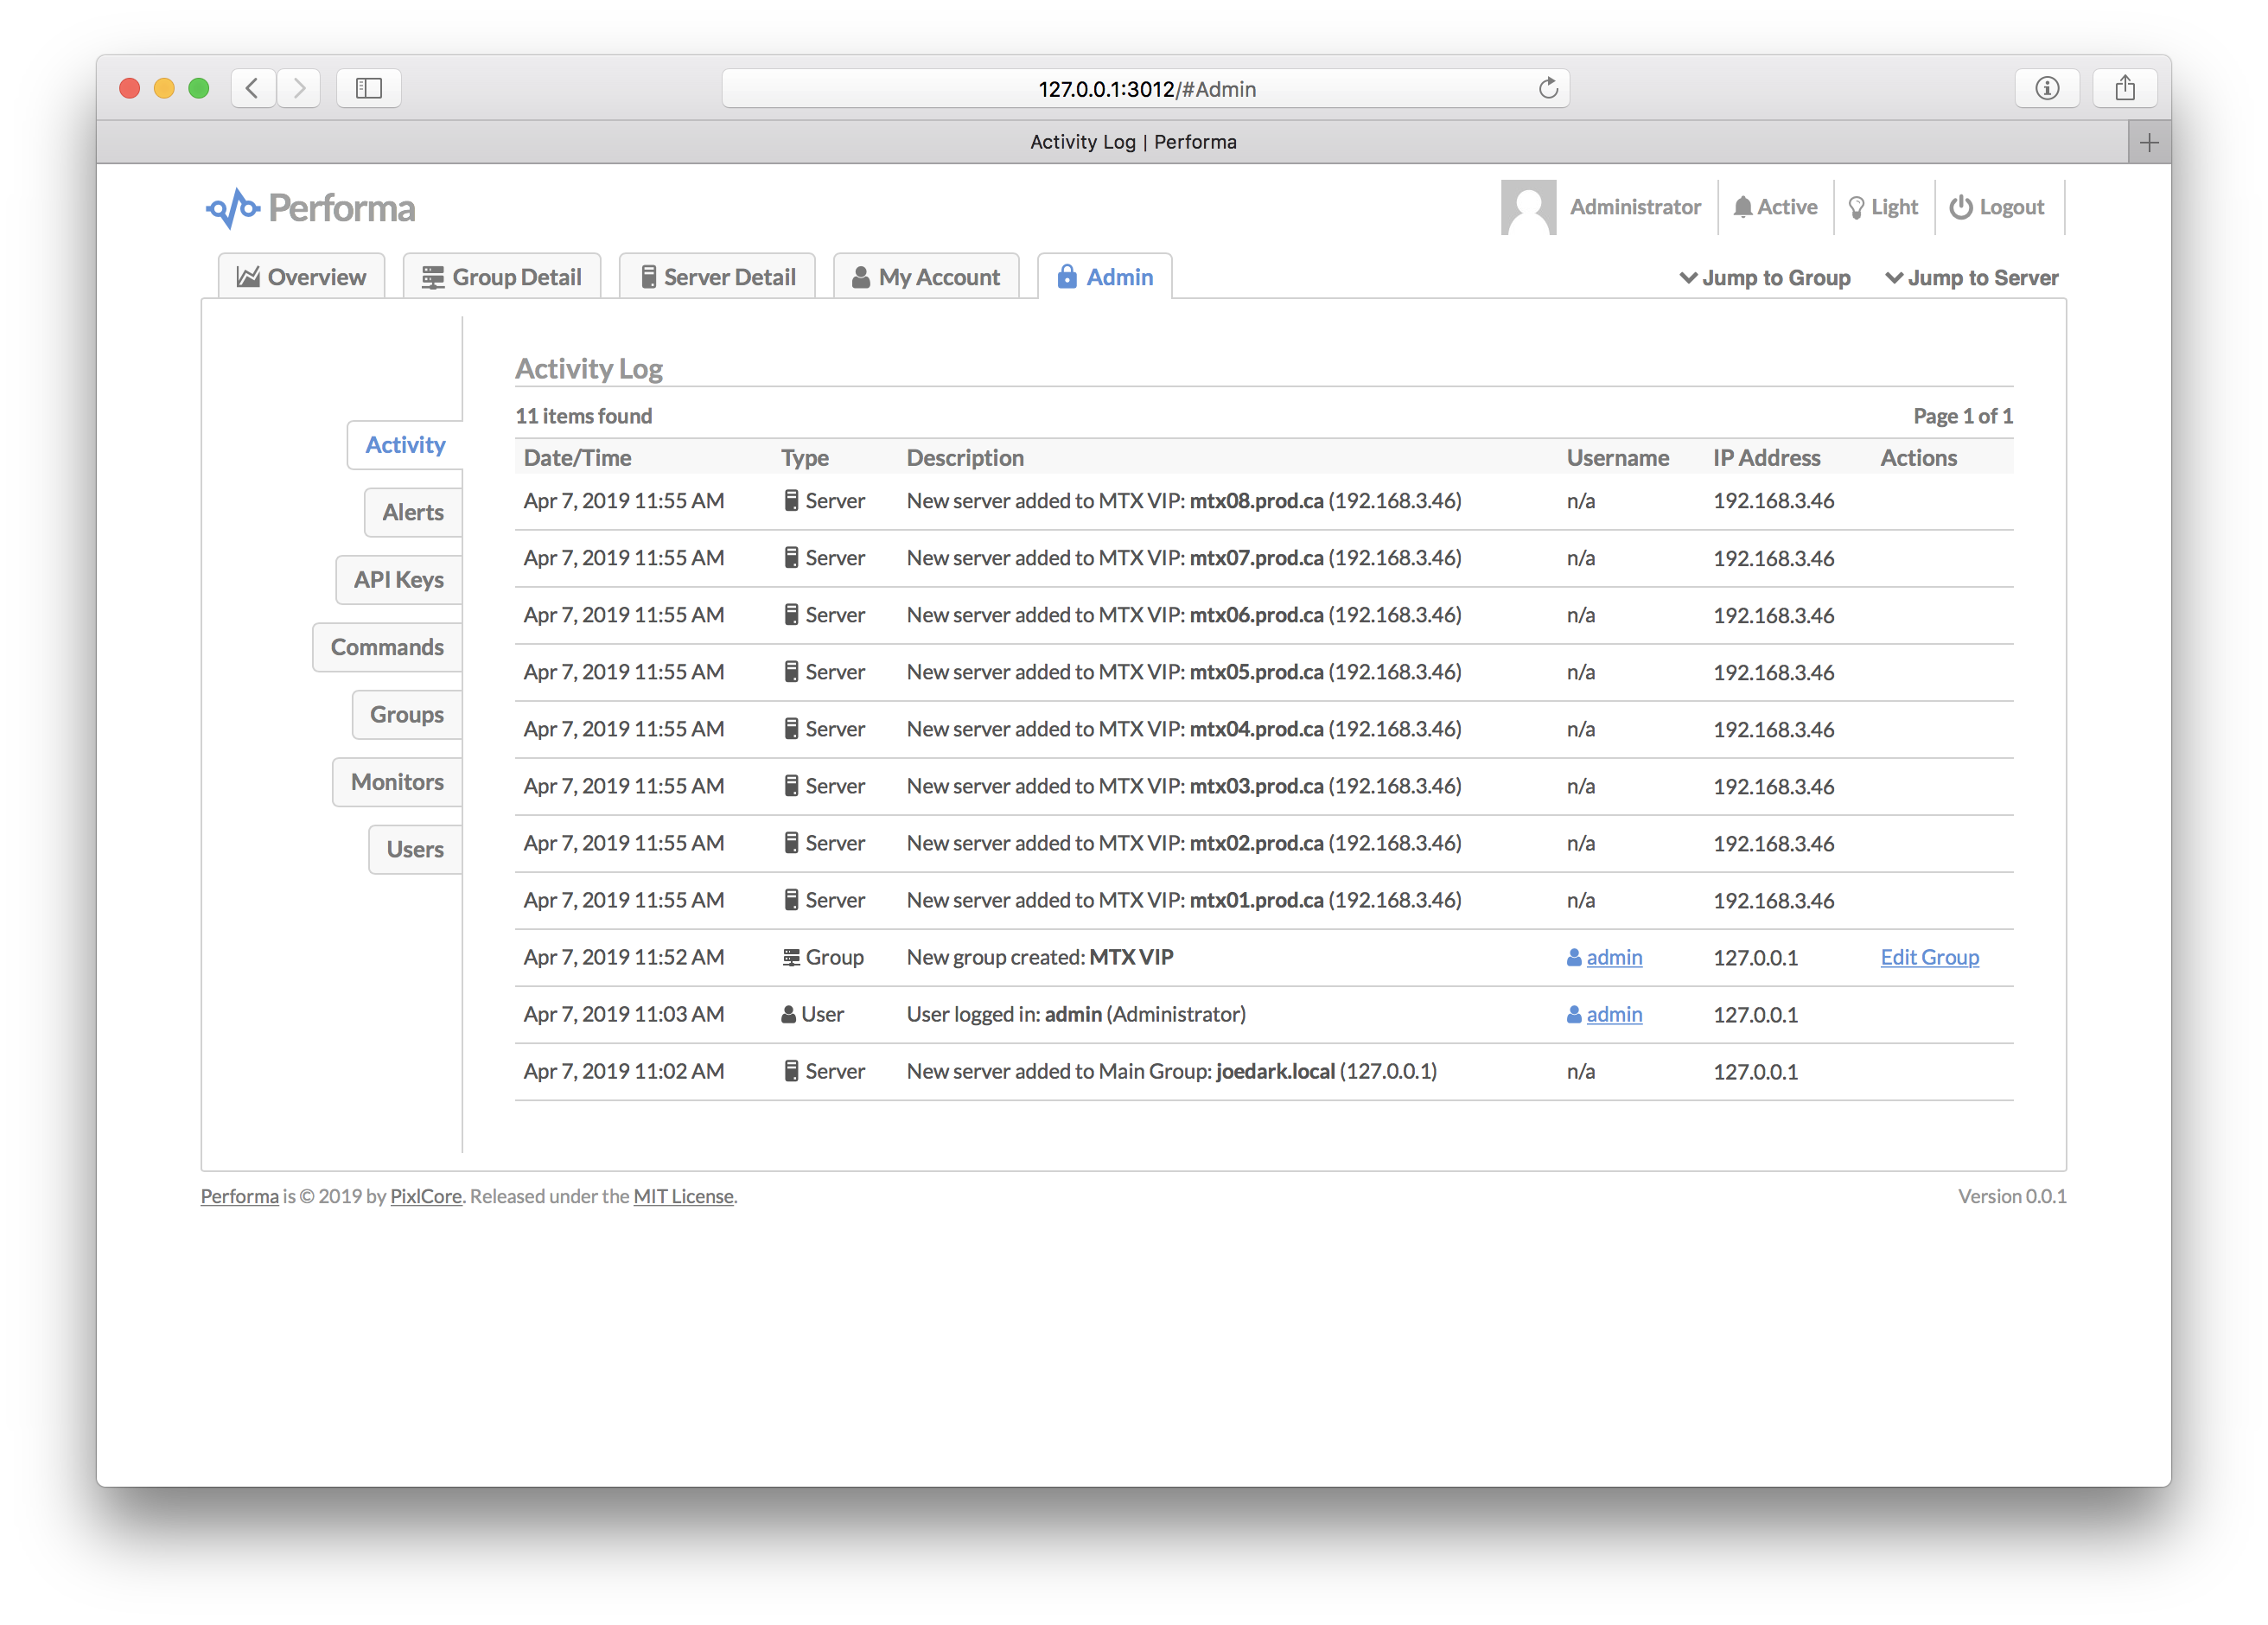Viewport: 2268px width, 1625px height.
Task: Select Alerts in the admin sidebar
Action: pyautogui.click(x=413, y=512)
